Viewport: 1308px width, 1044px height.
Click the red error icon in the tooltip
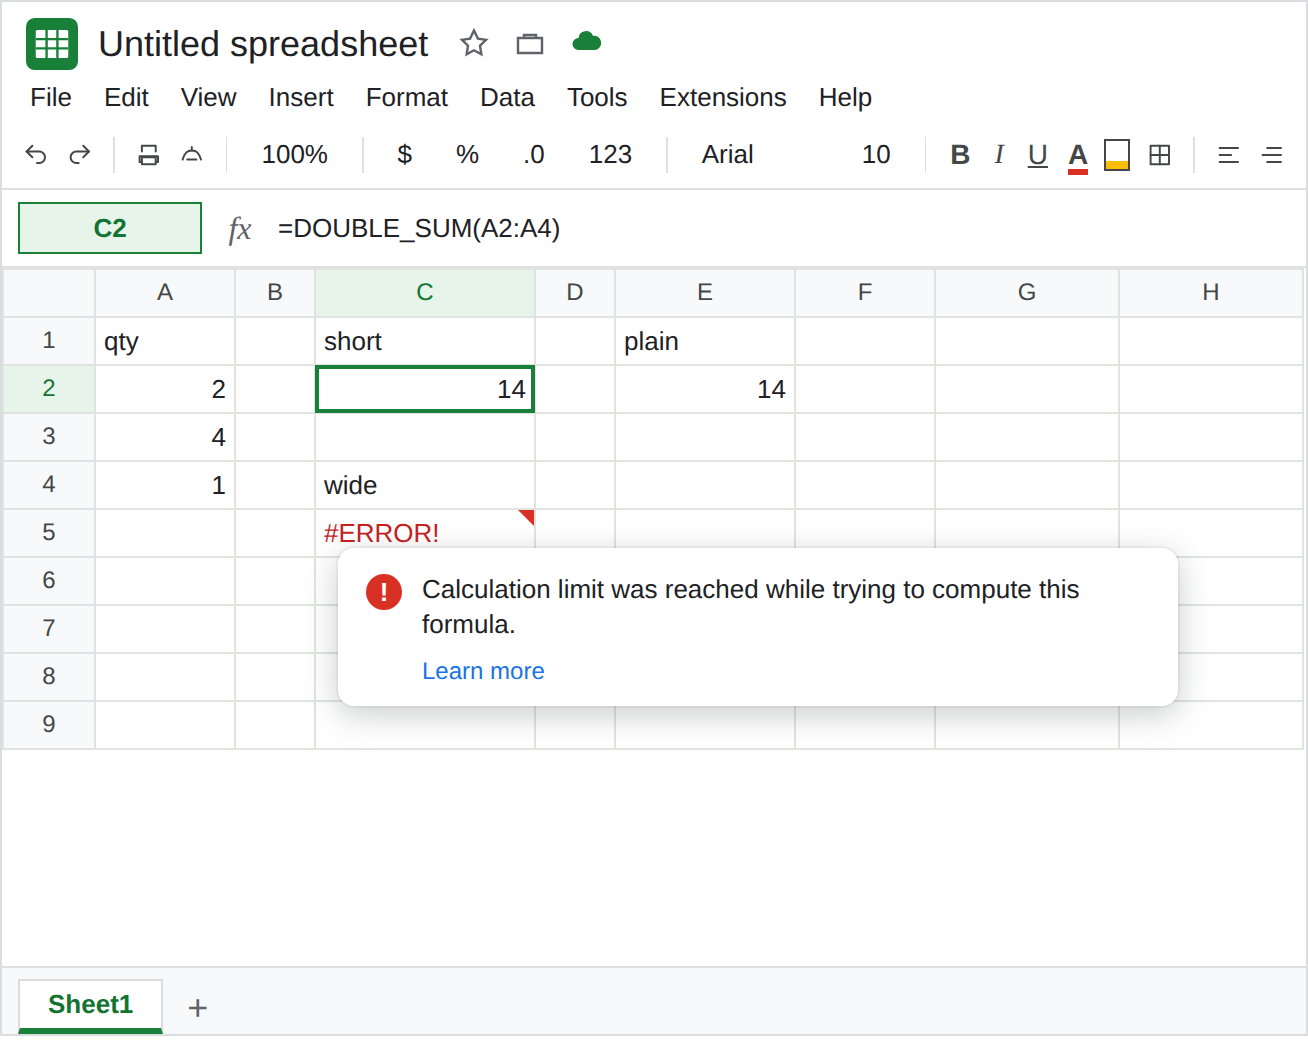[x=384, y=592]
